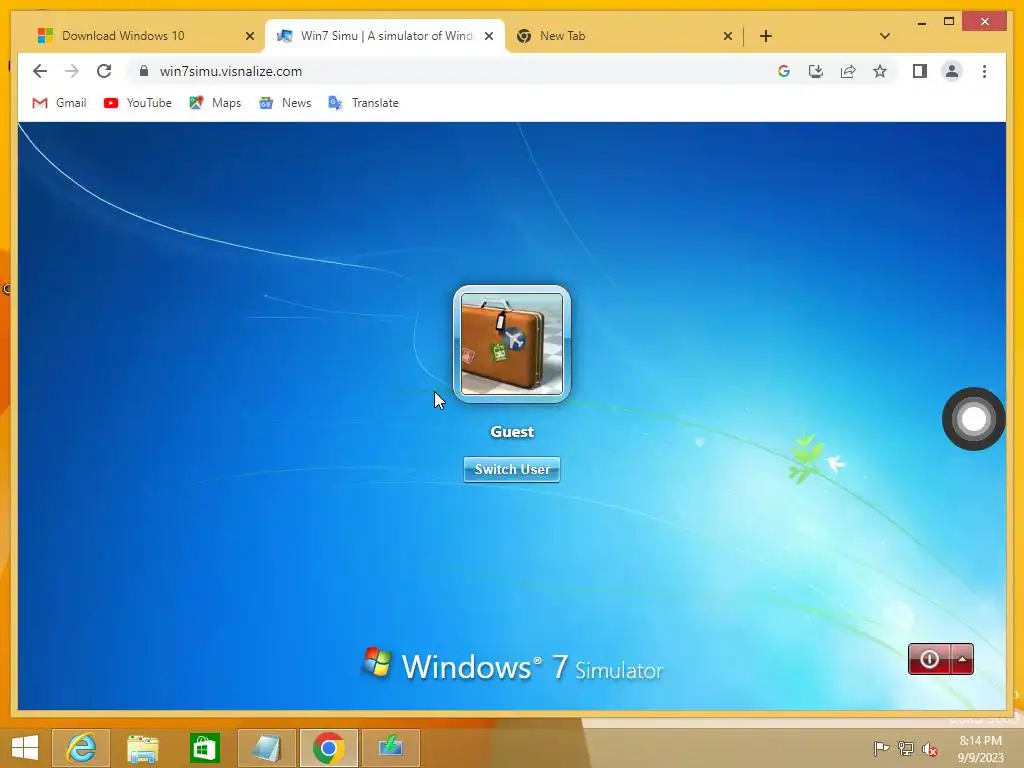
Task: Open the tab search dropdown chevron
Action: pyautogui.click(x=885, y=36)
